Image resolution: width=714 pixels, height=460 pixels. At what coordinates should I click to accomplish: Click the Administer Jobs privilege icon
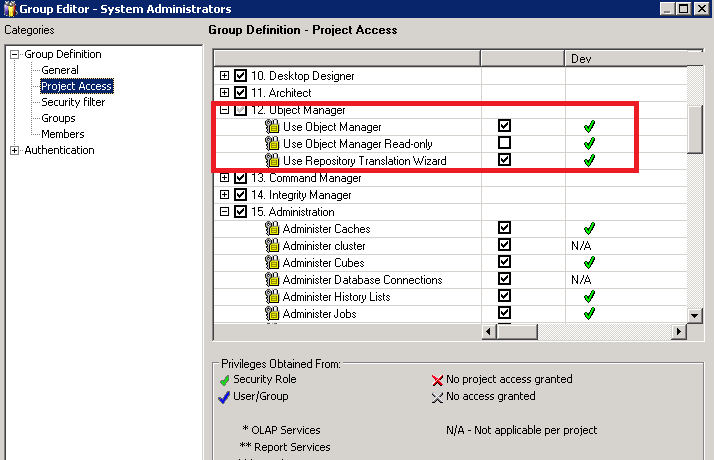(x=272, y=314)
